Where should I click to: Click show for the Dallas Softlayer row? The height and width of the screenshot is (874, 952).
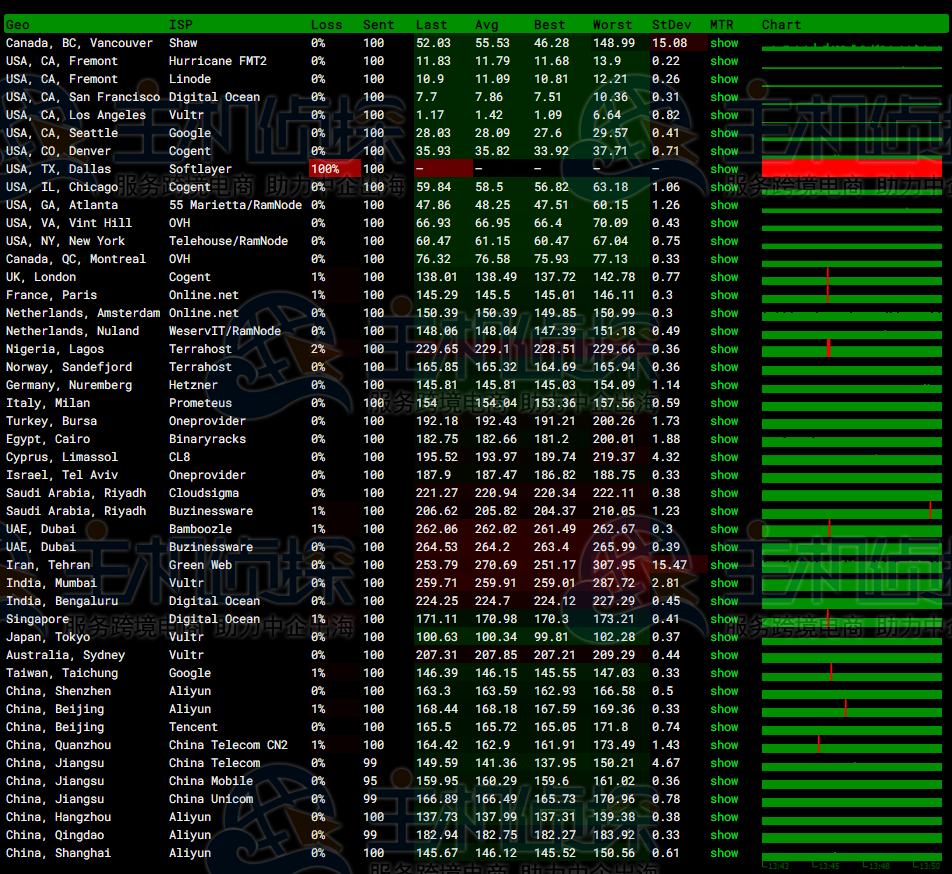[x=724, y=169]
